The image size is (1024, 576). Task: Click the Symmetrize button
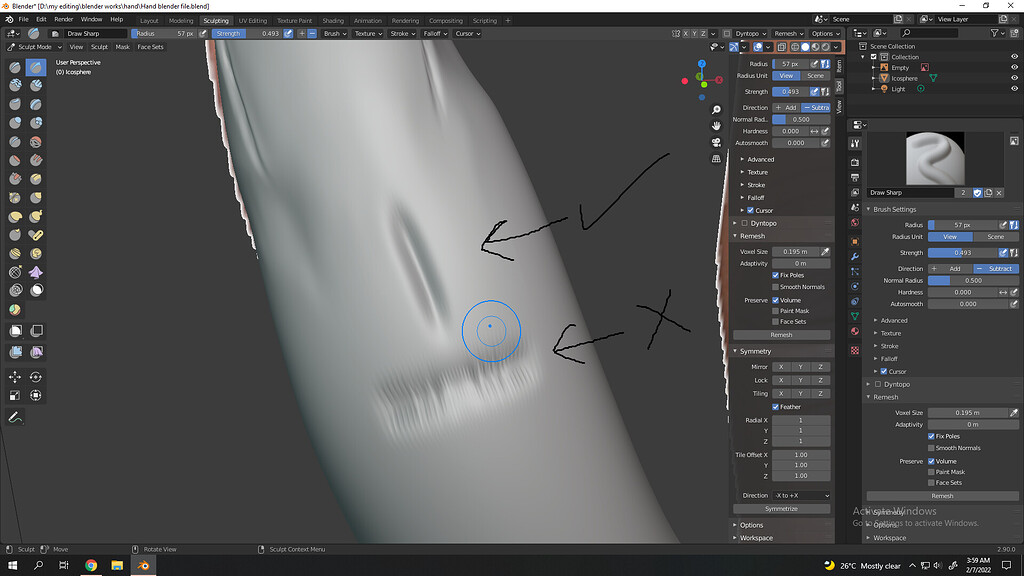[781, 509]
